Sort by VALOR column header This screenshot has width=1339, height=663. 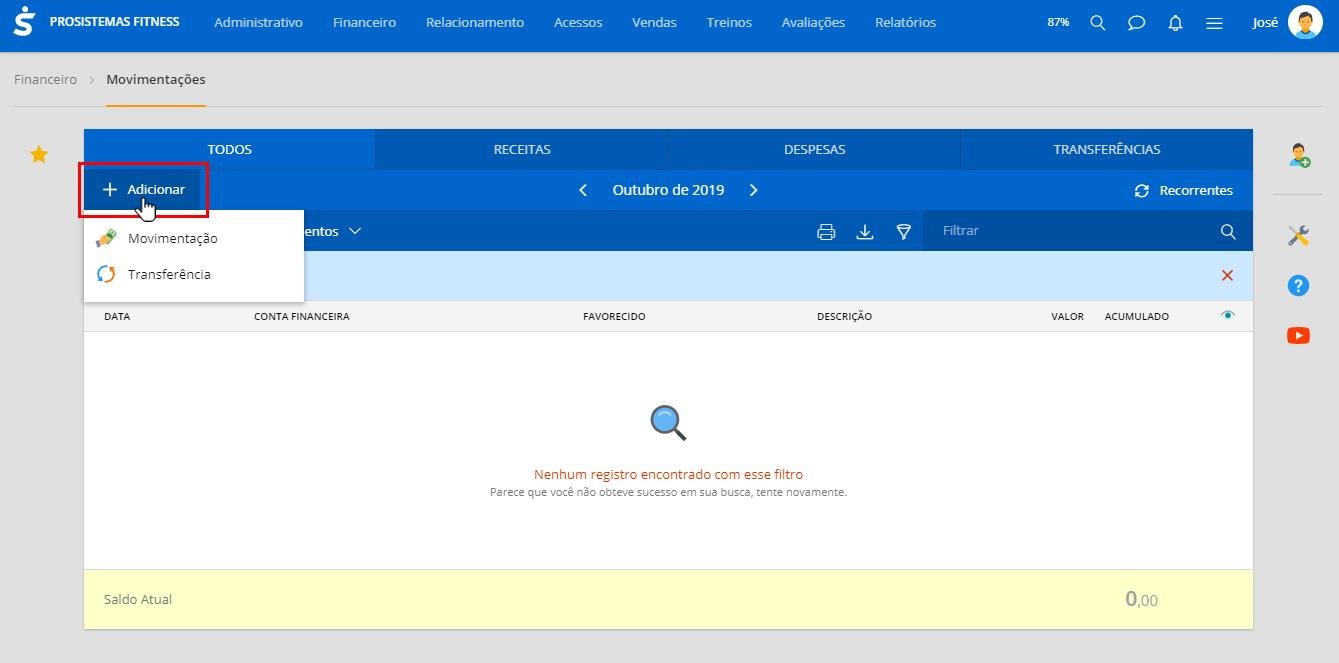[x=1067, y=316]
